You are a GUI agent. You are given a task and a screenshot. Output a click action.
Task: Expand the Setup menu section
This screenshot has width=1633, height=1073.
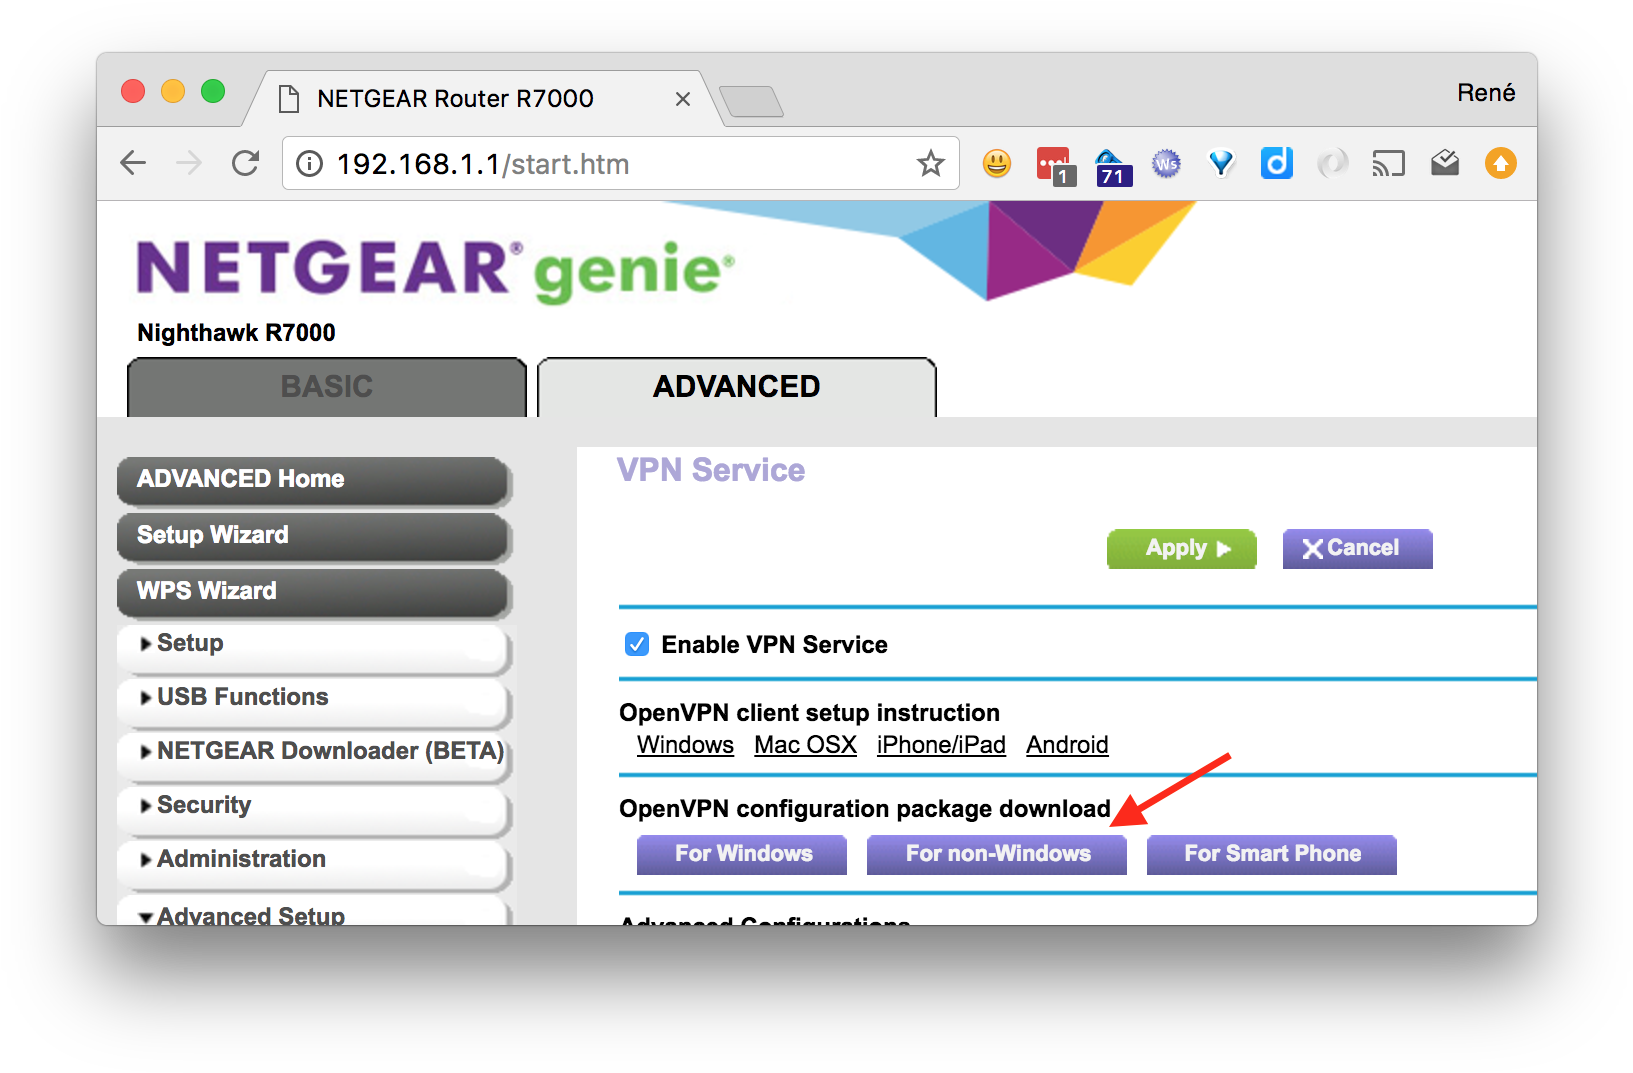click(x=189, y=644)
